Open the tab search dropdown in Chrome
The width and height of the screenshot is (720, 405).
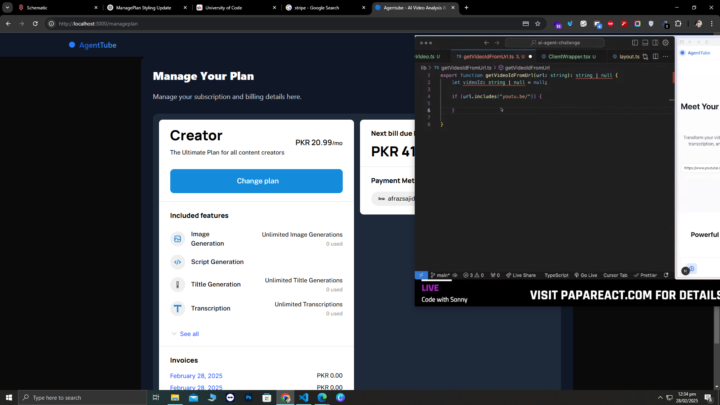click(x=7, y=8)
